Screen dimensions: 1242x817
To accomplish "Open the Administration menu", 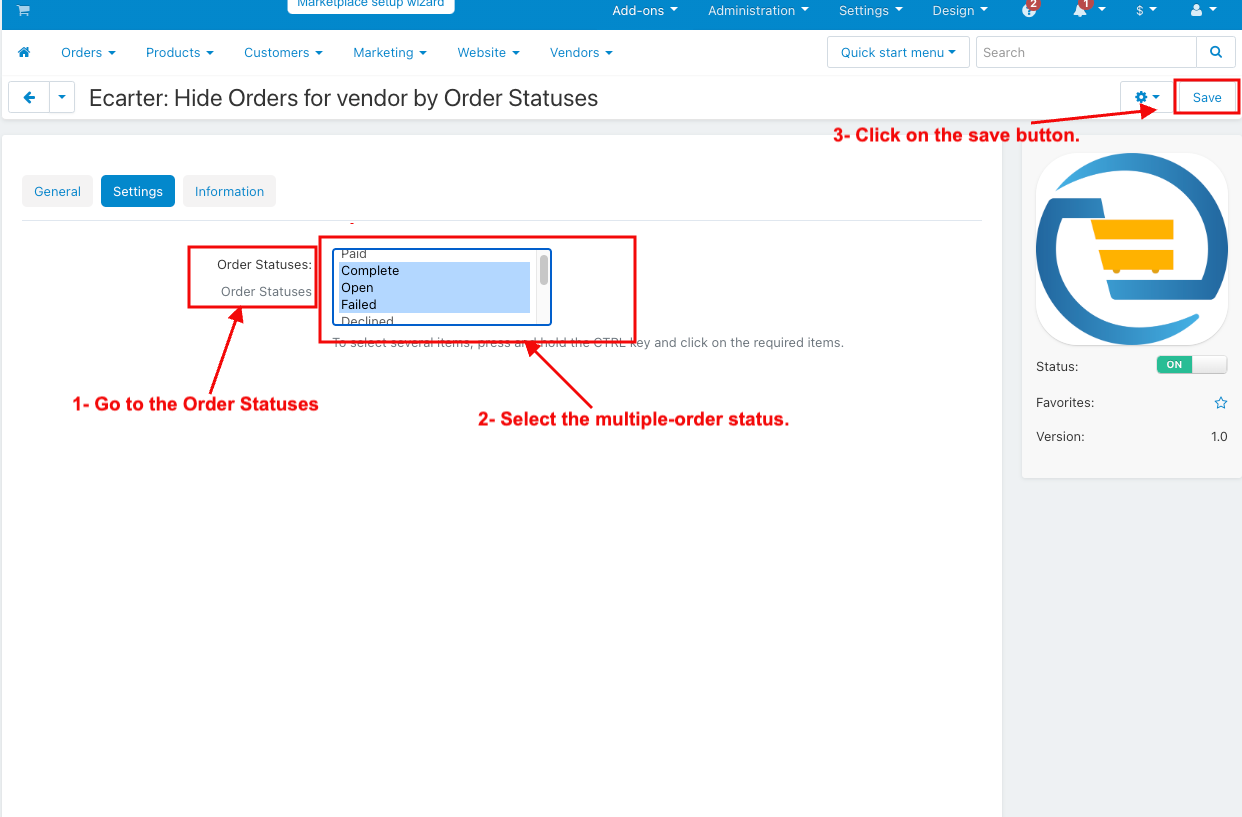I will [x=759, y=10].
